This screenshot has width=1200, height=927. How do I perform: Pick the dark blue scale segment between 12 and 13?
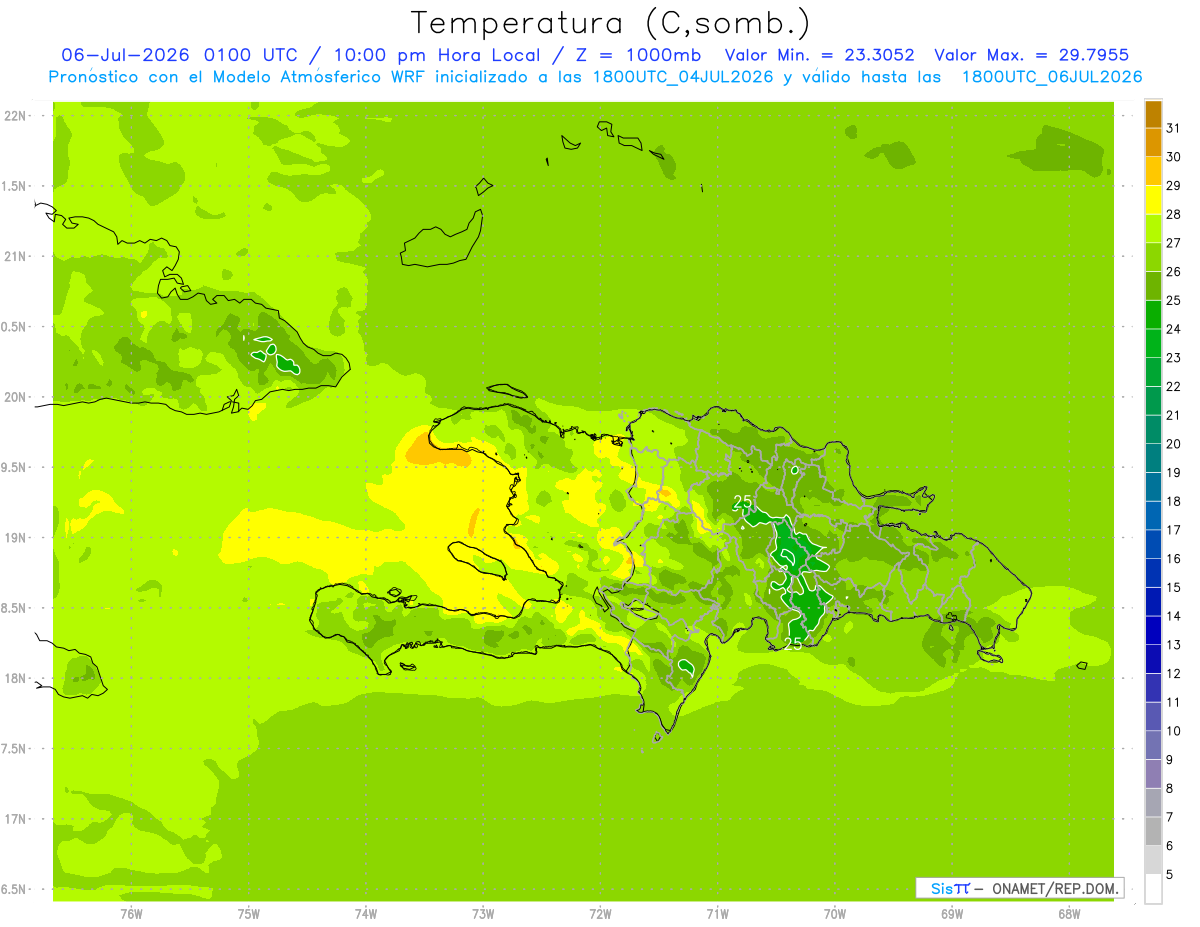click(1153, 659)
